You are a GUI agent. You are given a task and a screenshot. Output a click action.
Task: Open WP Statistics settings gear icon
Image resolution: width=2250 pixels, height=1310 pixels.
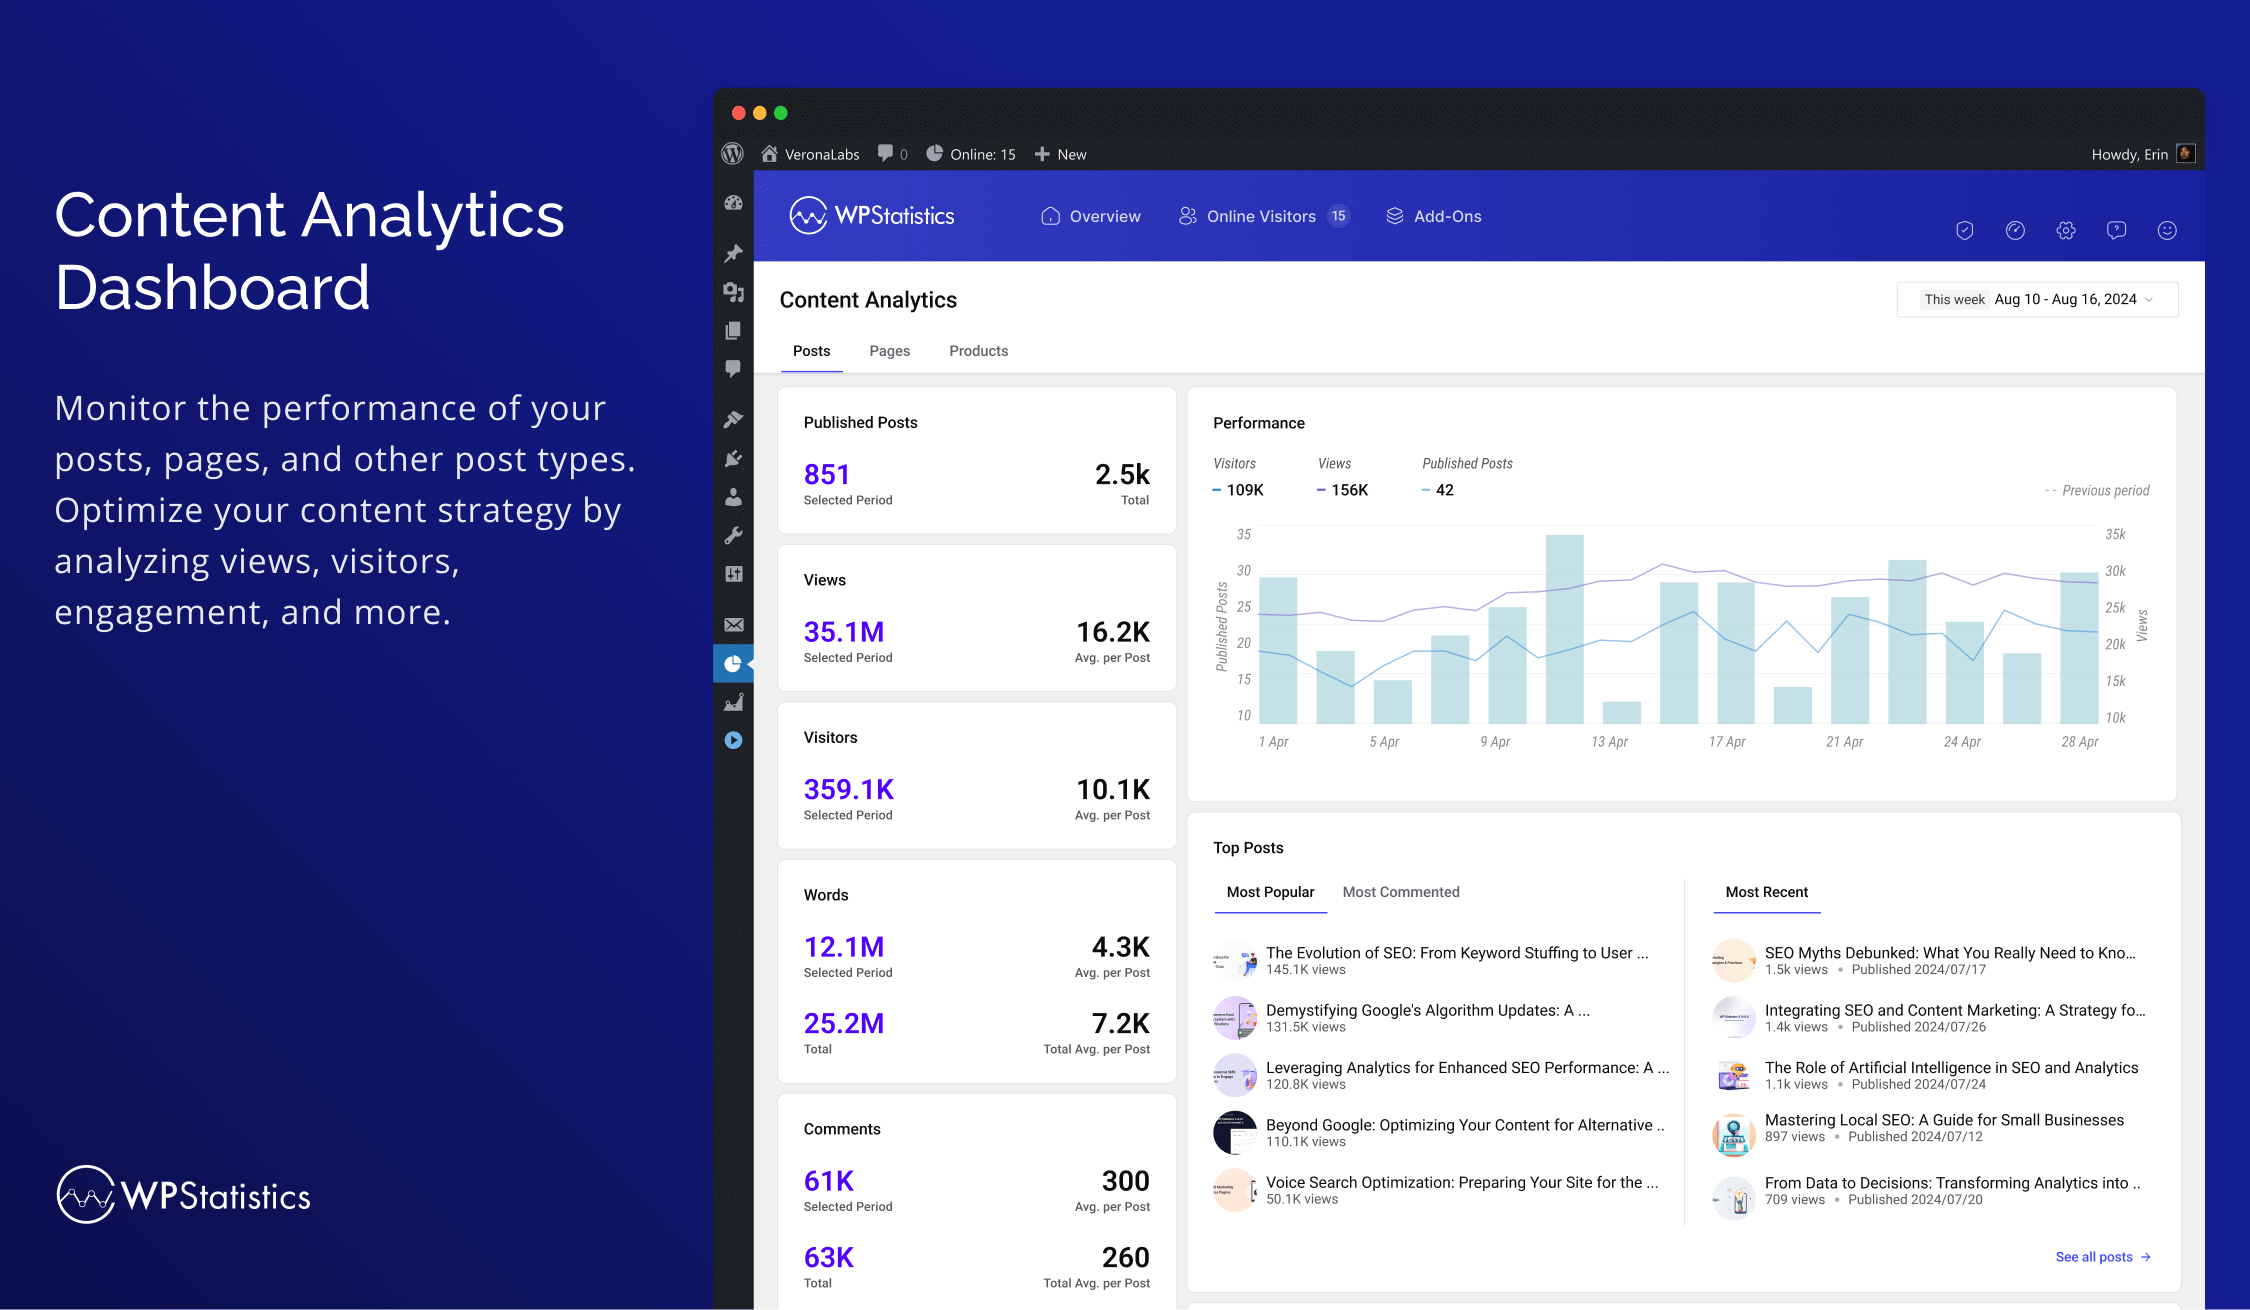pyautogui.click(x=2066, y=230)
